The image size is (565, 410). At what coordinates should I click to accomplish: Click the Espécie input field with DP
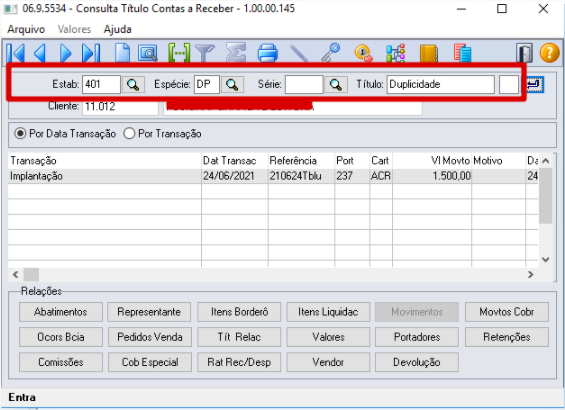coord(207,85)
